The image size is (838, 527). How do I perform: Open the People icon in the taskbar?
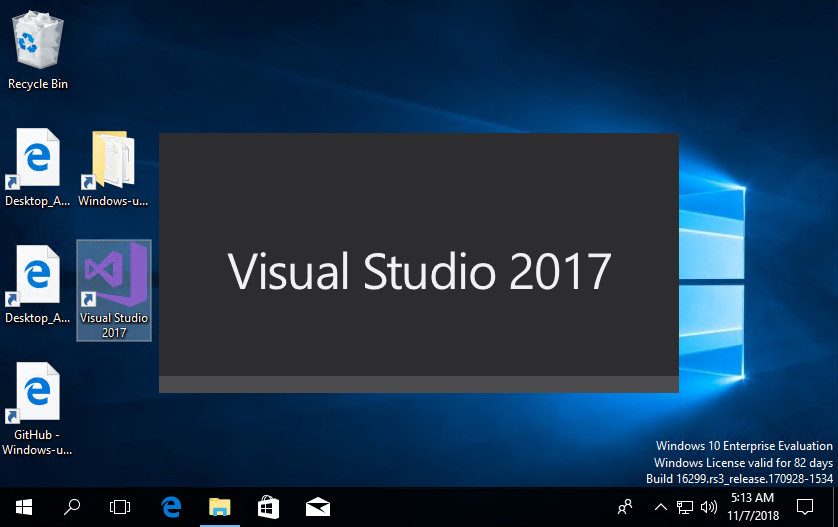[x=625, y=507]
